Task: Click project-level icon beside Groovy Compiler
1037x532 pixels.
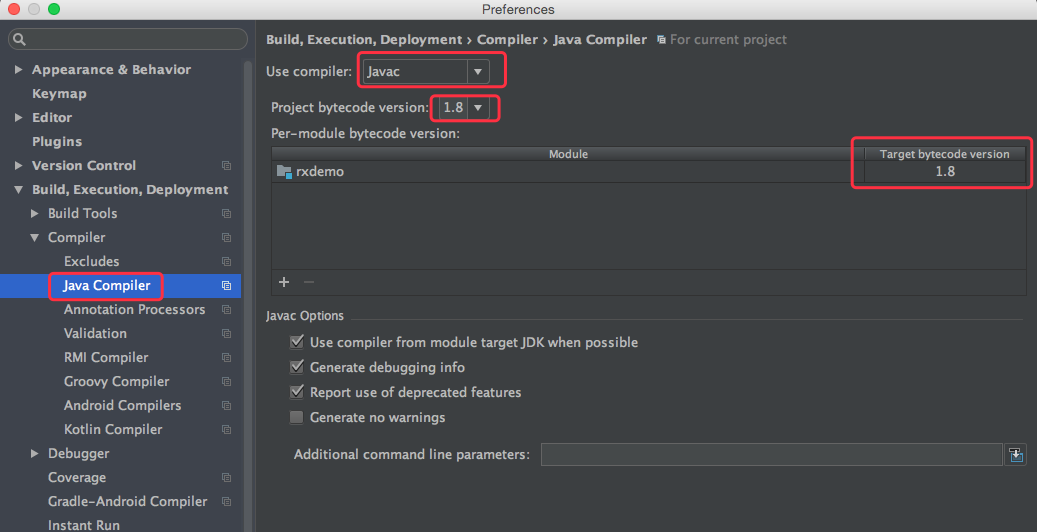Action: click(226, 382)
